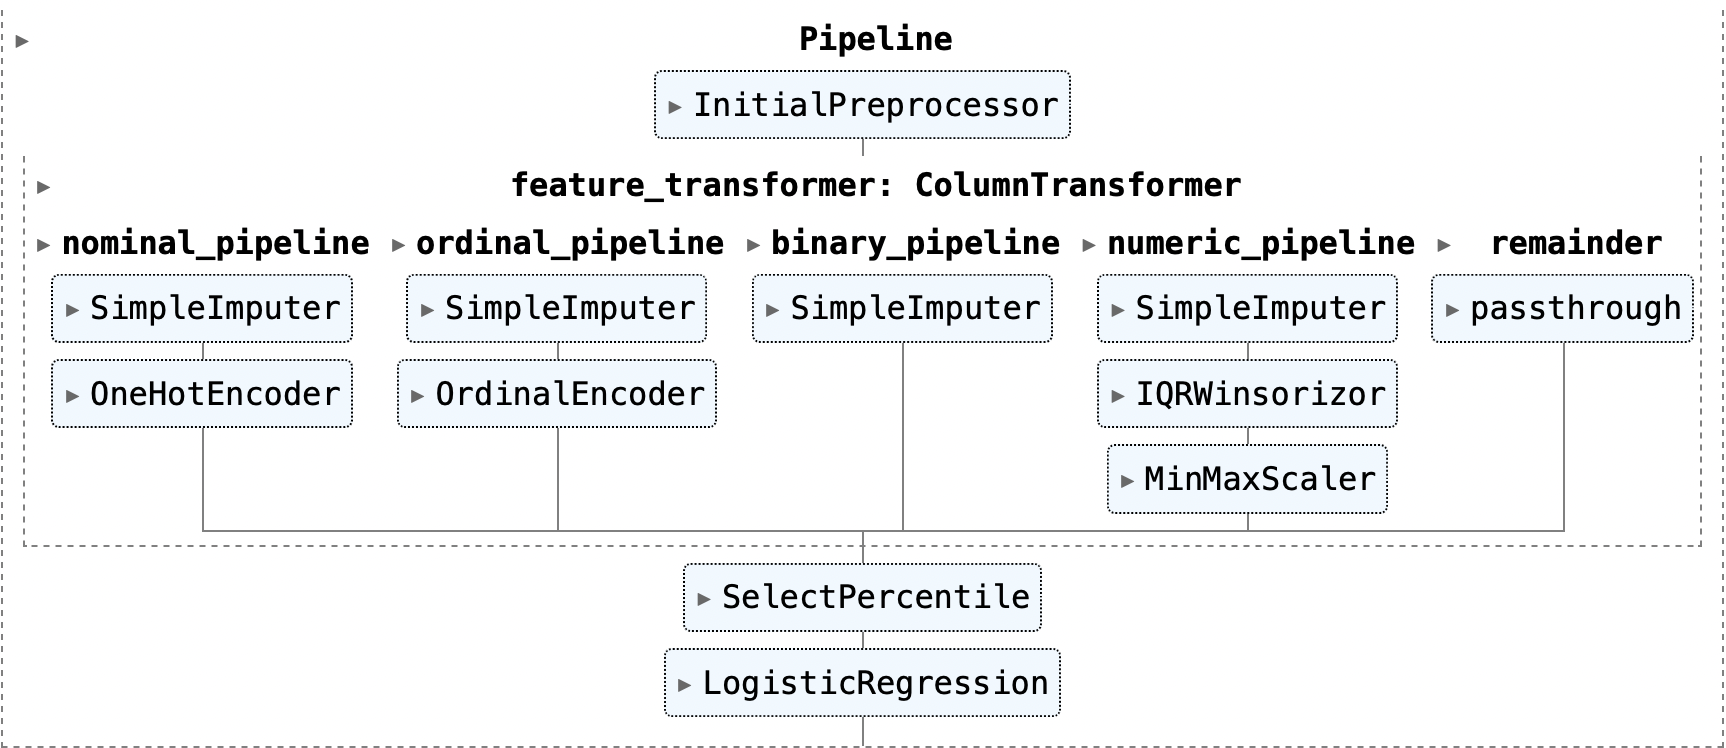Viewport: 1726px width, 748px height.
Task: Open SimpleImputer under numeric_pipeline
Action: 1247,309
